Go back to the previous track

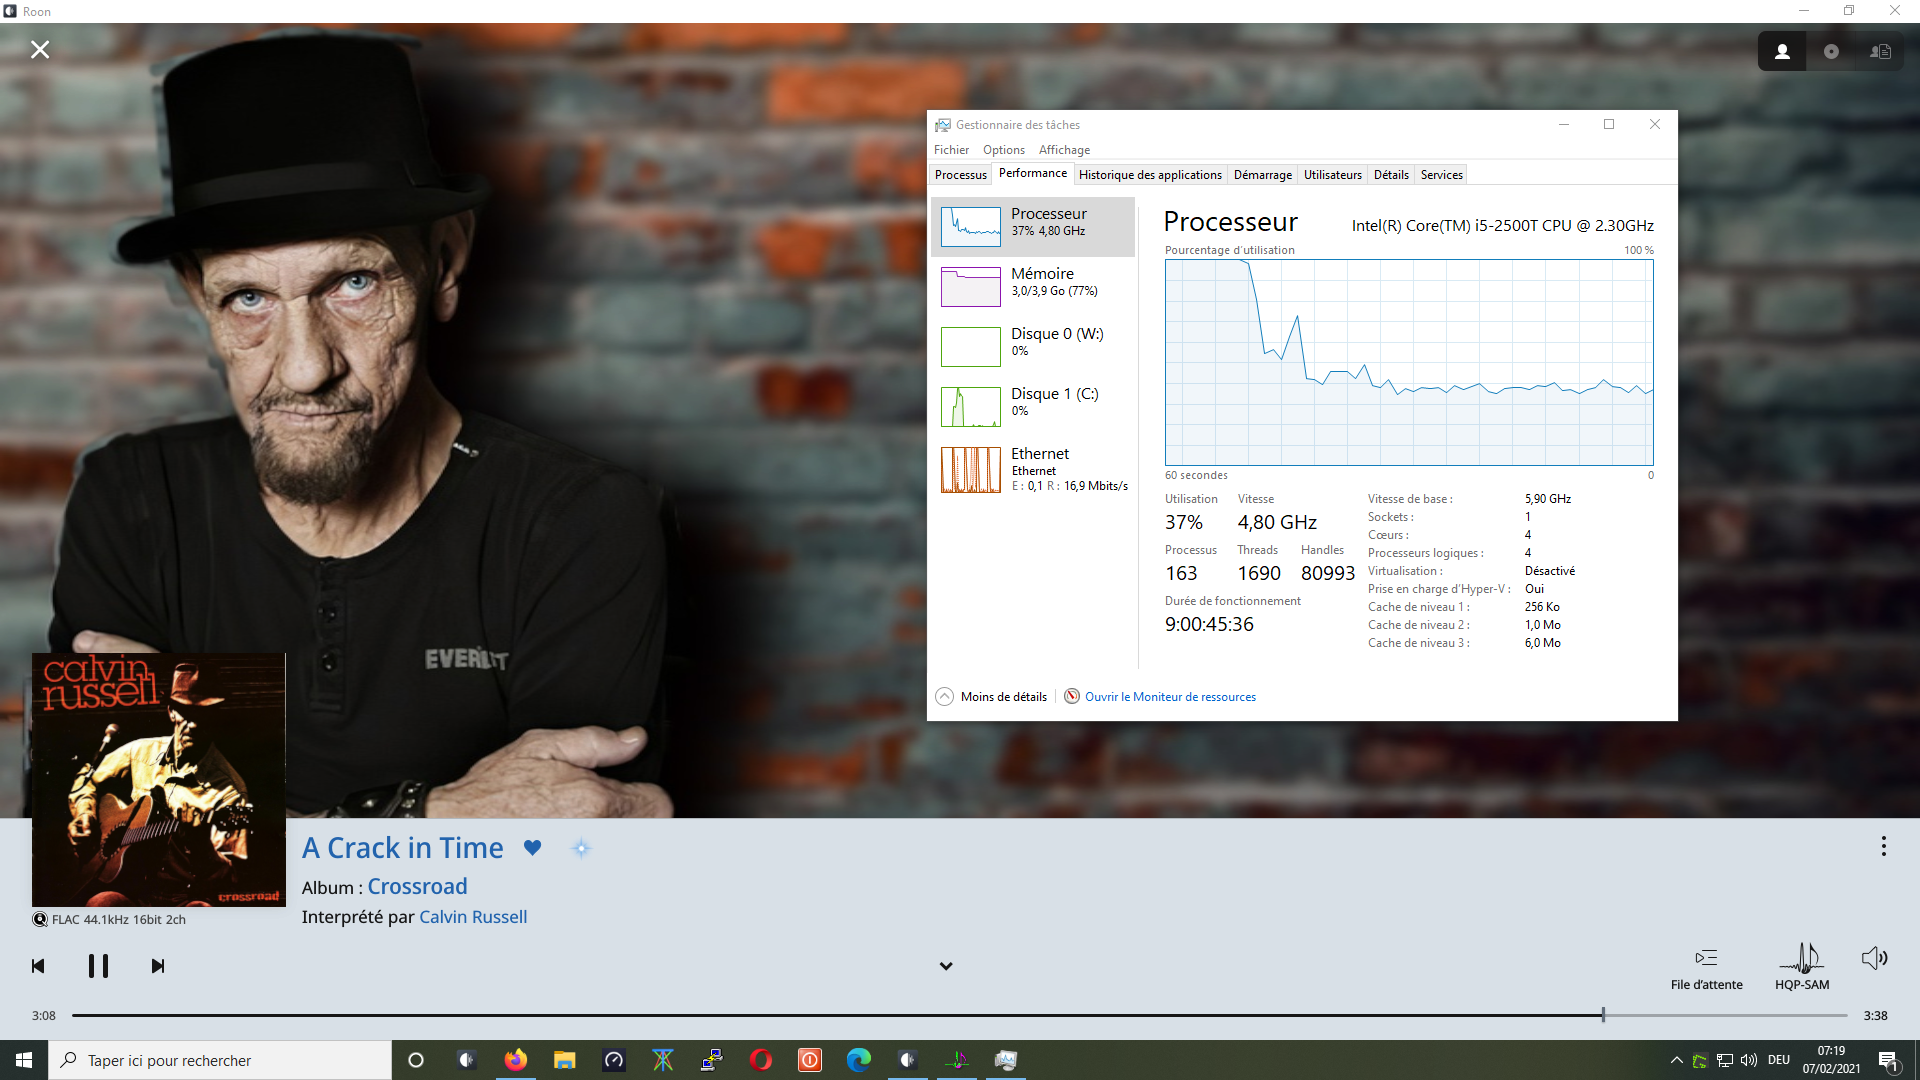(38, 966)
